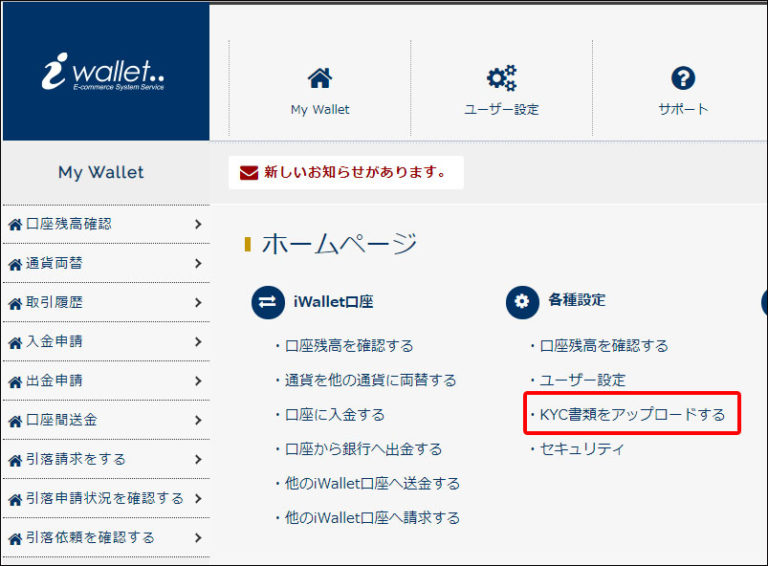Click the My Wallet sidebar heading
The height and width of the screenshot is (566, 768).
(101, 172)
